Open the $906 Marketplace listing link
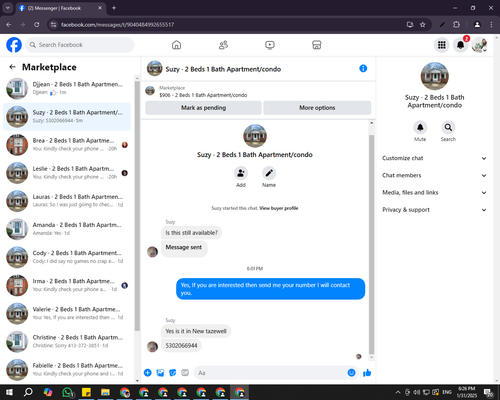The height and width of the screenshot is (400, 500). pos(203,95)
